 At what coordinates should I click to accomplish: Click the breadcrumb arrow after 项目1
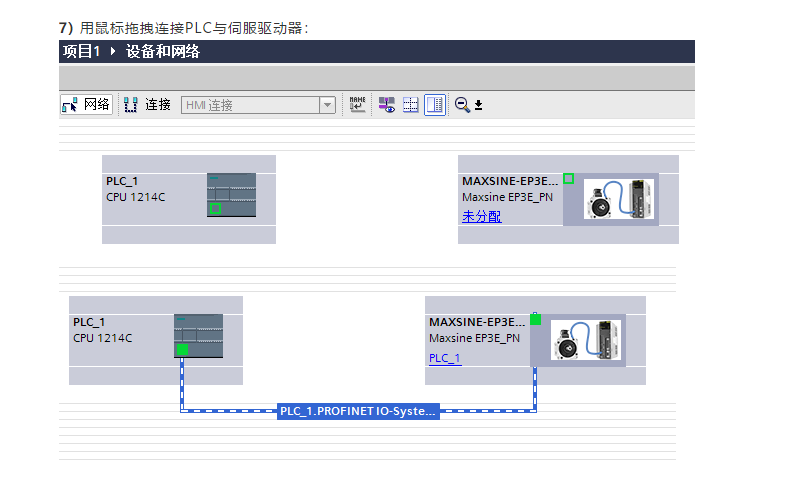[x=113, y=52]
